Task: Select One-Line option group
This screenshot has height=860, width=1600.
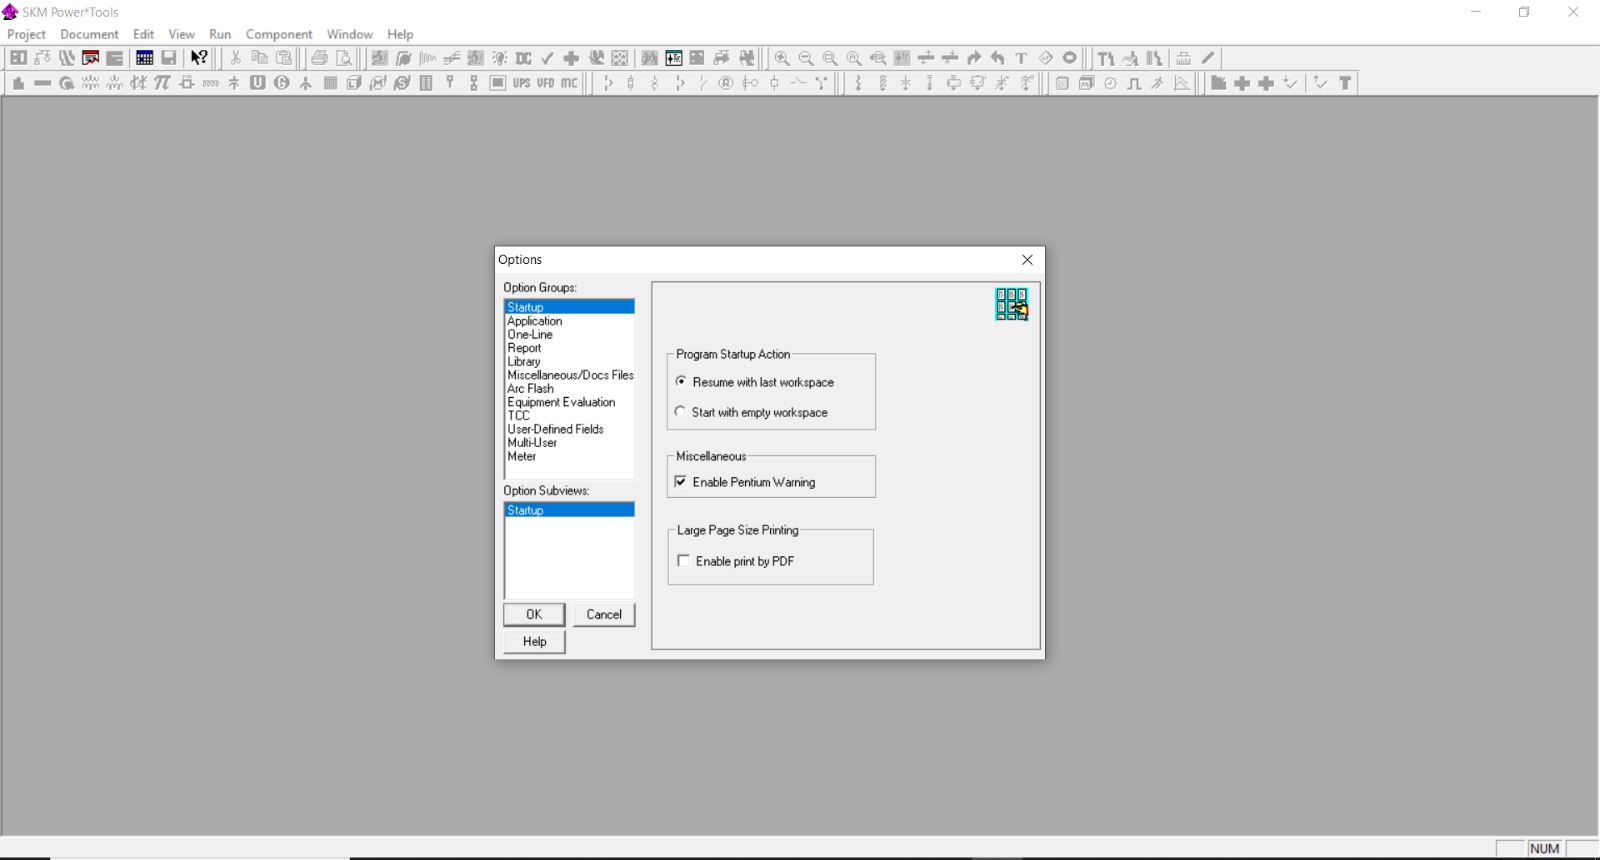Action: [569, 335]
